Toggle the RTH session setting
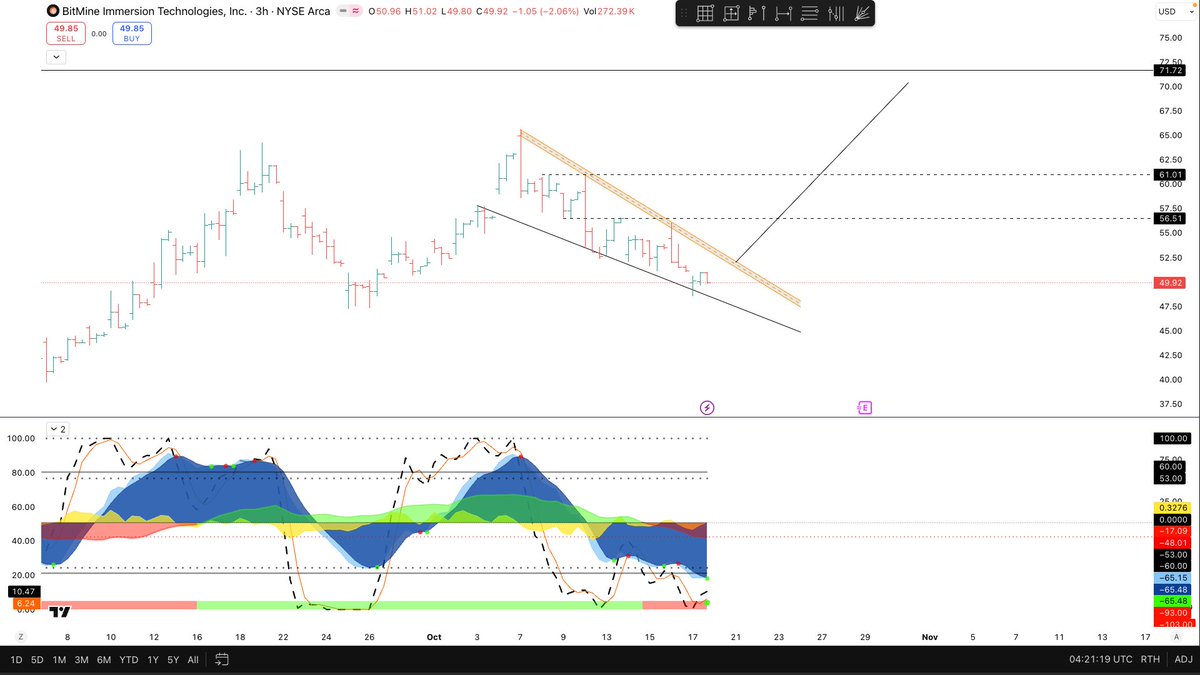Viewport: 1200px width, 675px height. click(x=1151, y=660)
